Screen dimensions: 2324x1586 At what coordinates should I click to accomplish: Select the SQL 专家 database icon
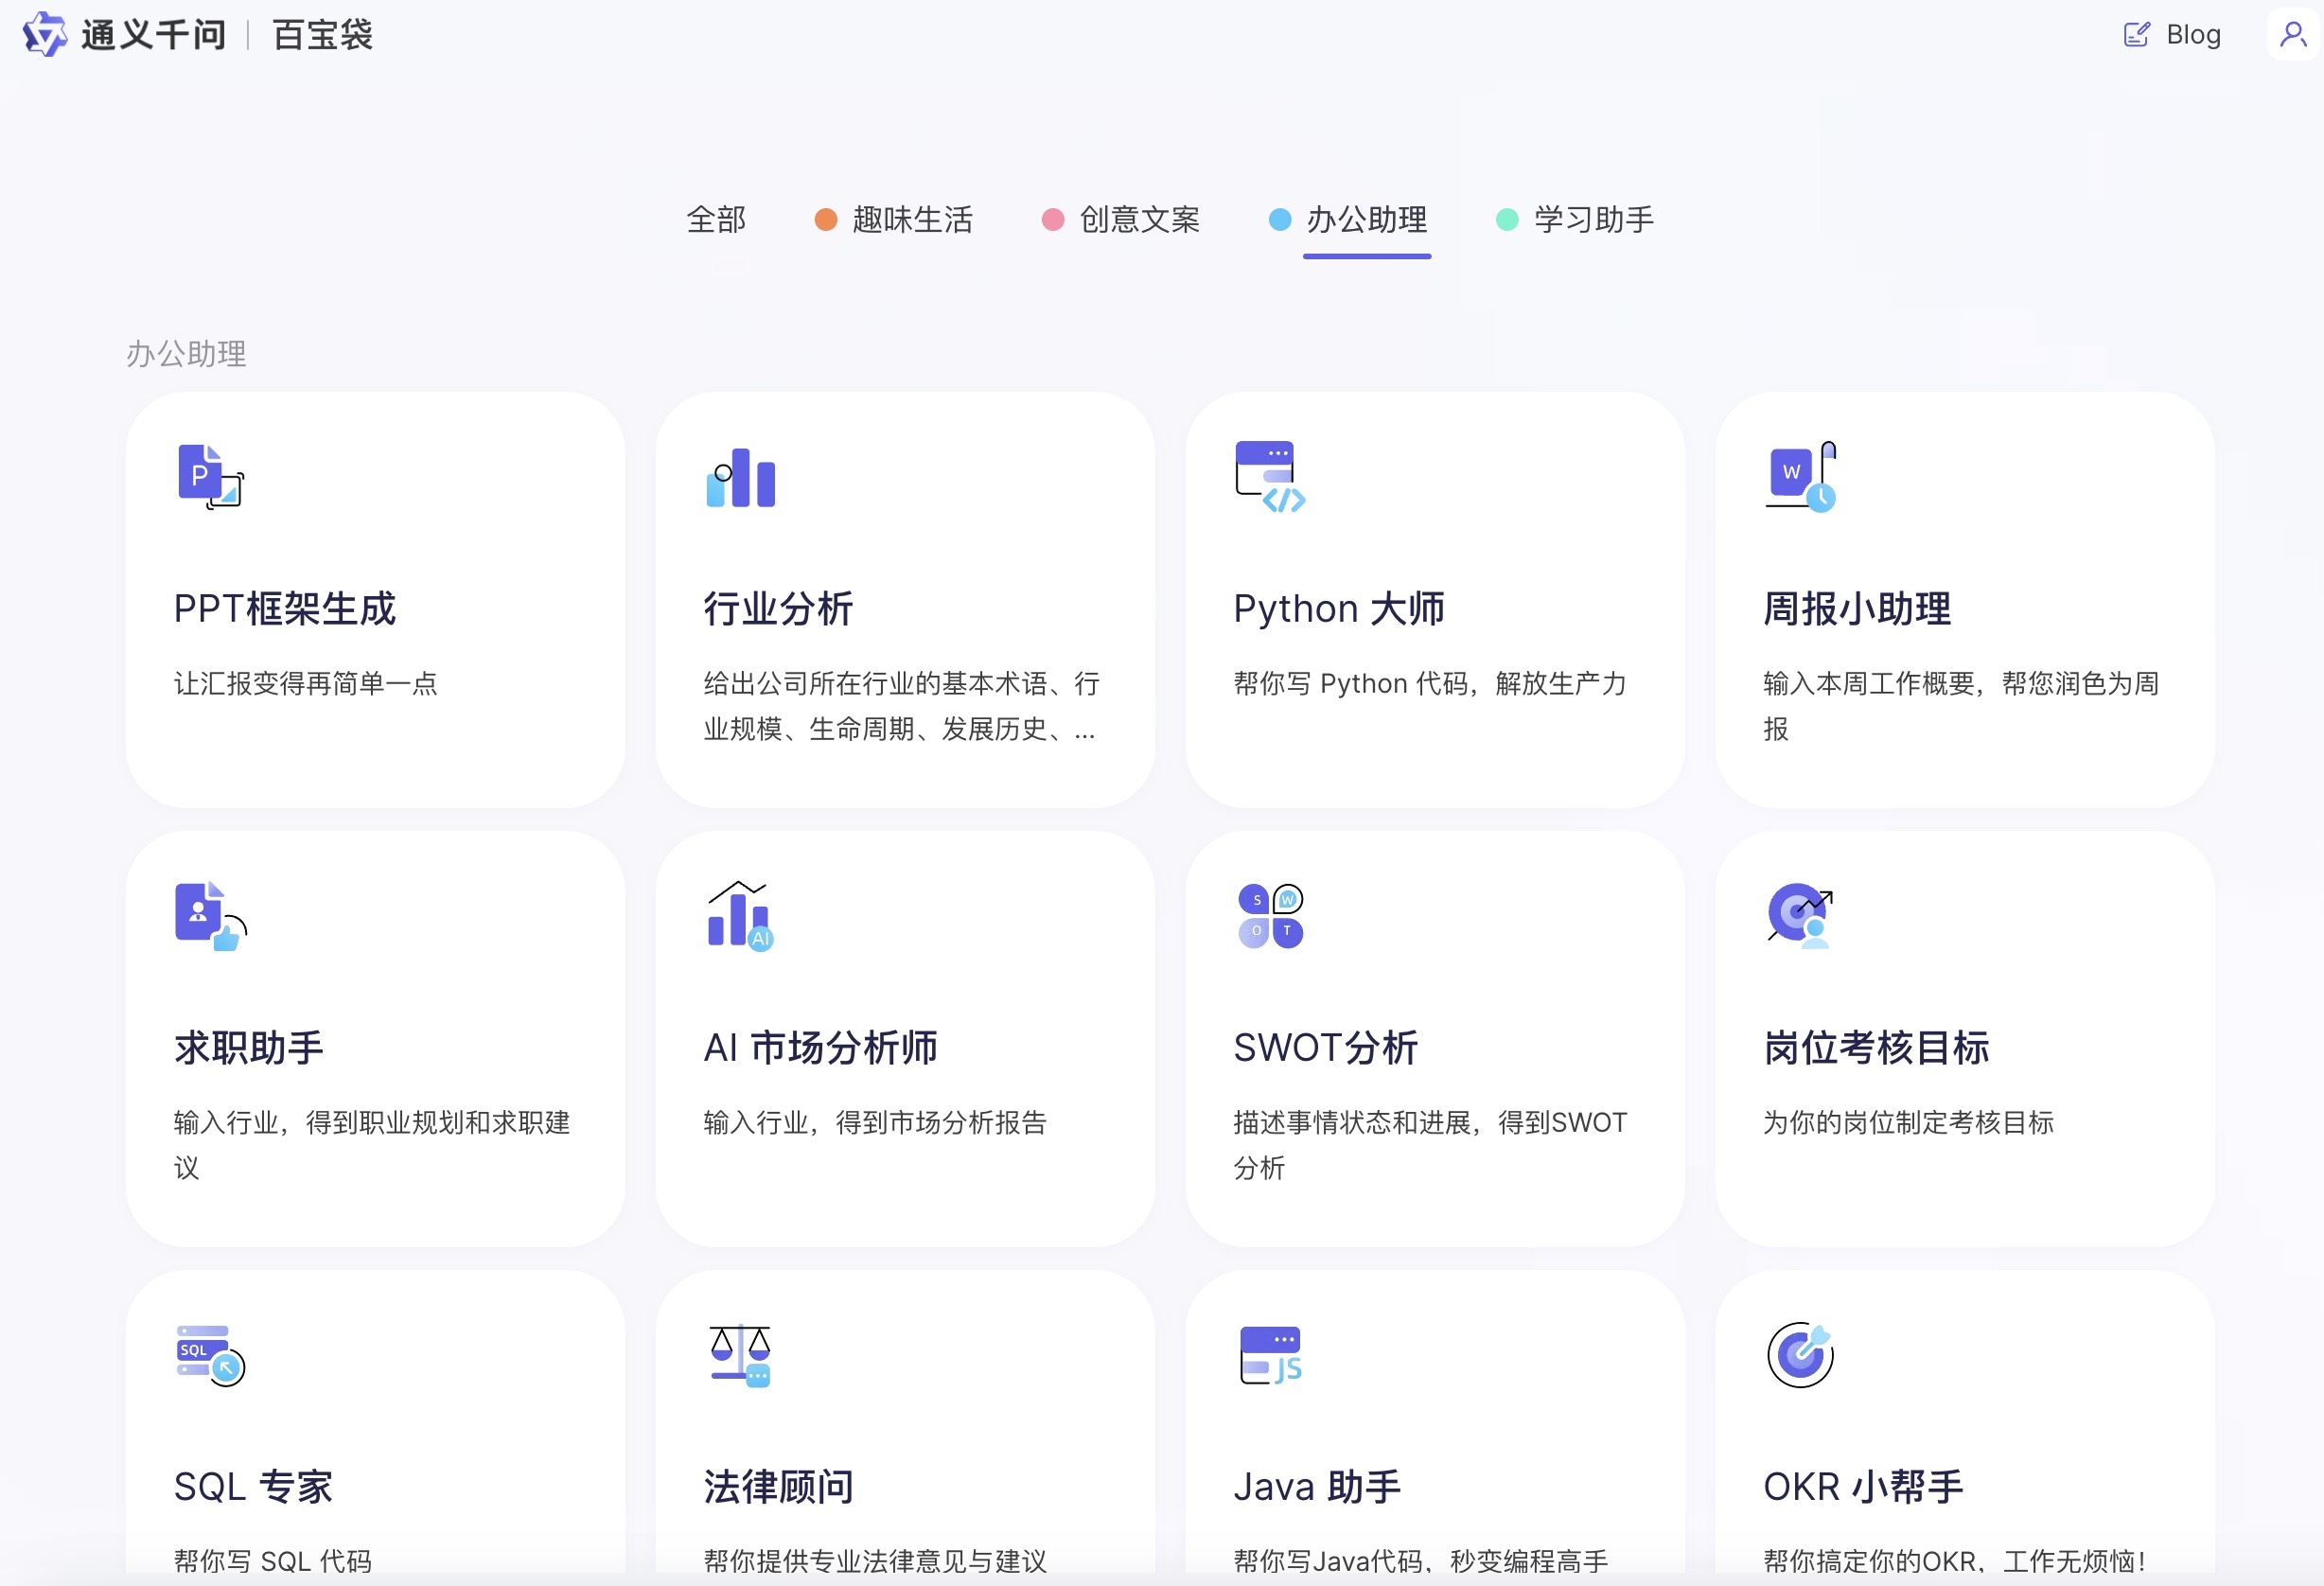pos(206,1356)
